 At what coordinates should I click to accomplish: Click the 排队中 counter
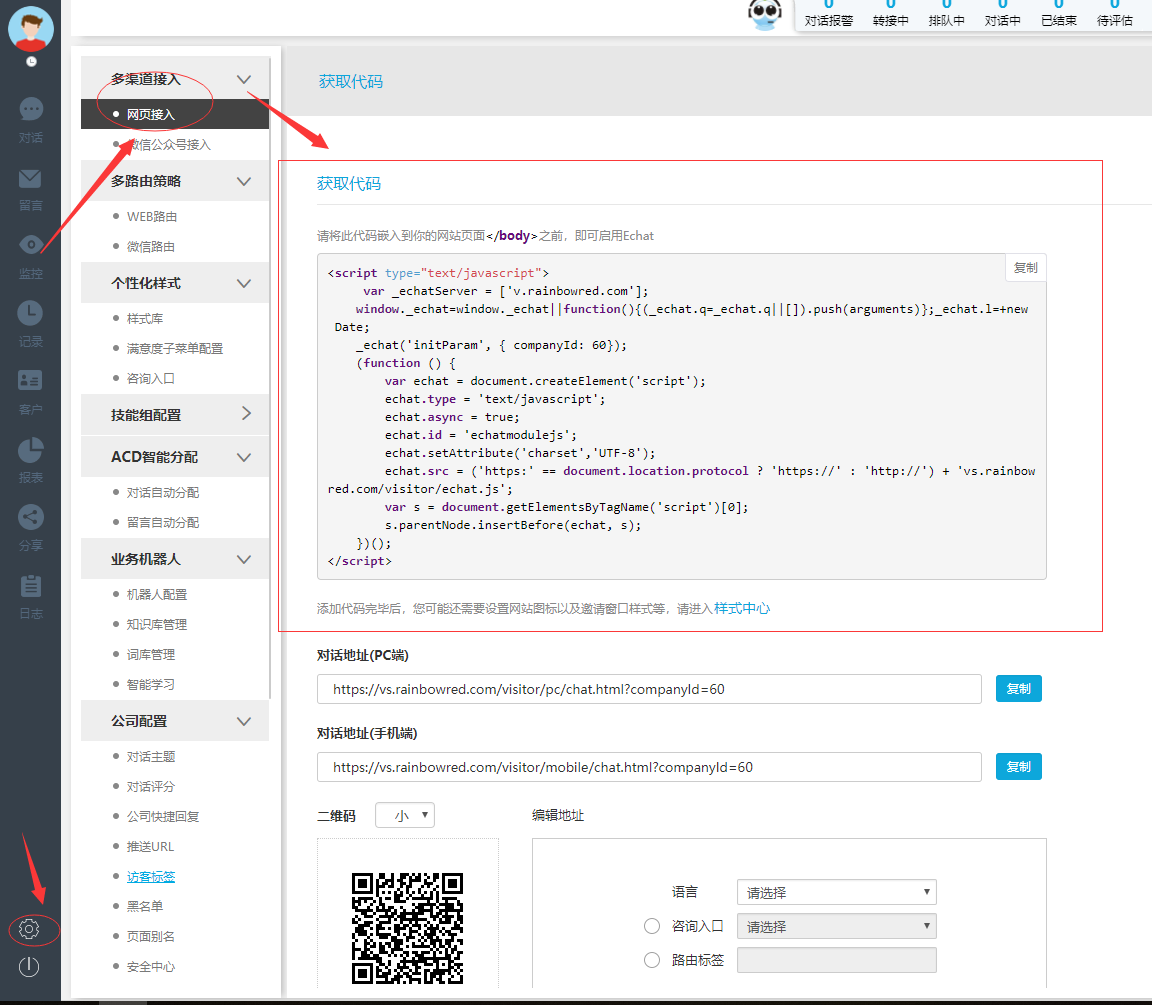pyautogui.click(x=946, y=14)
